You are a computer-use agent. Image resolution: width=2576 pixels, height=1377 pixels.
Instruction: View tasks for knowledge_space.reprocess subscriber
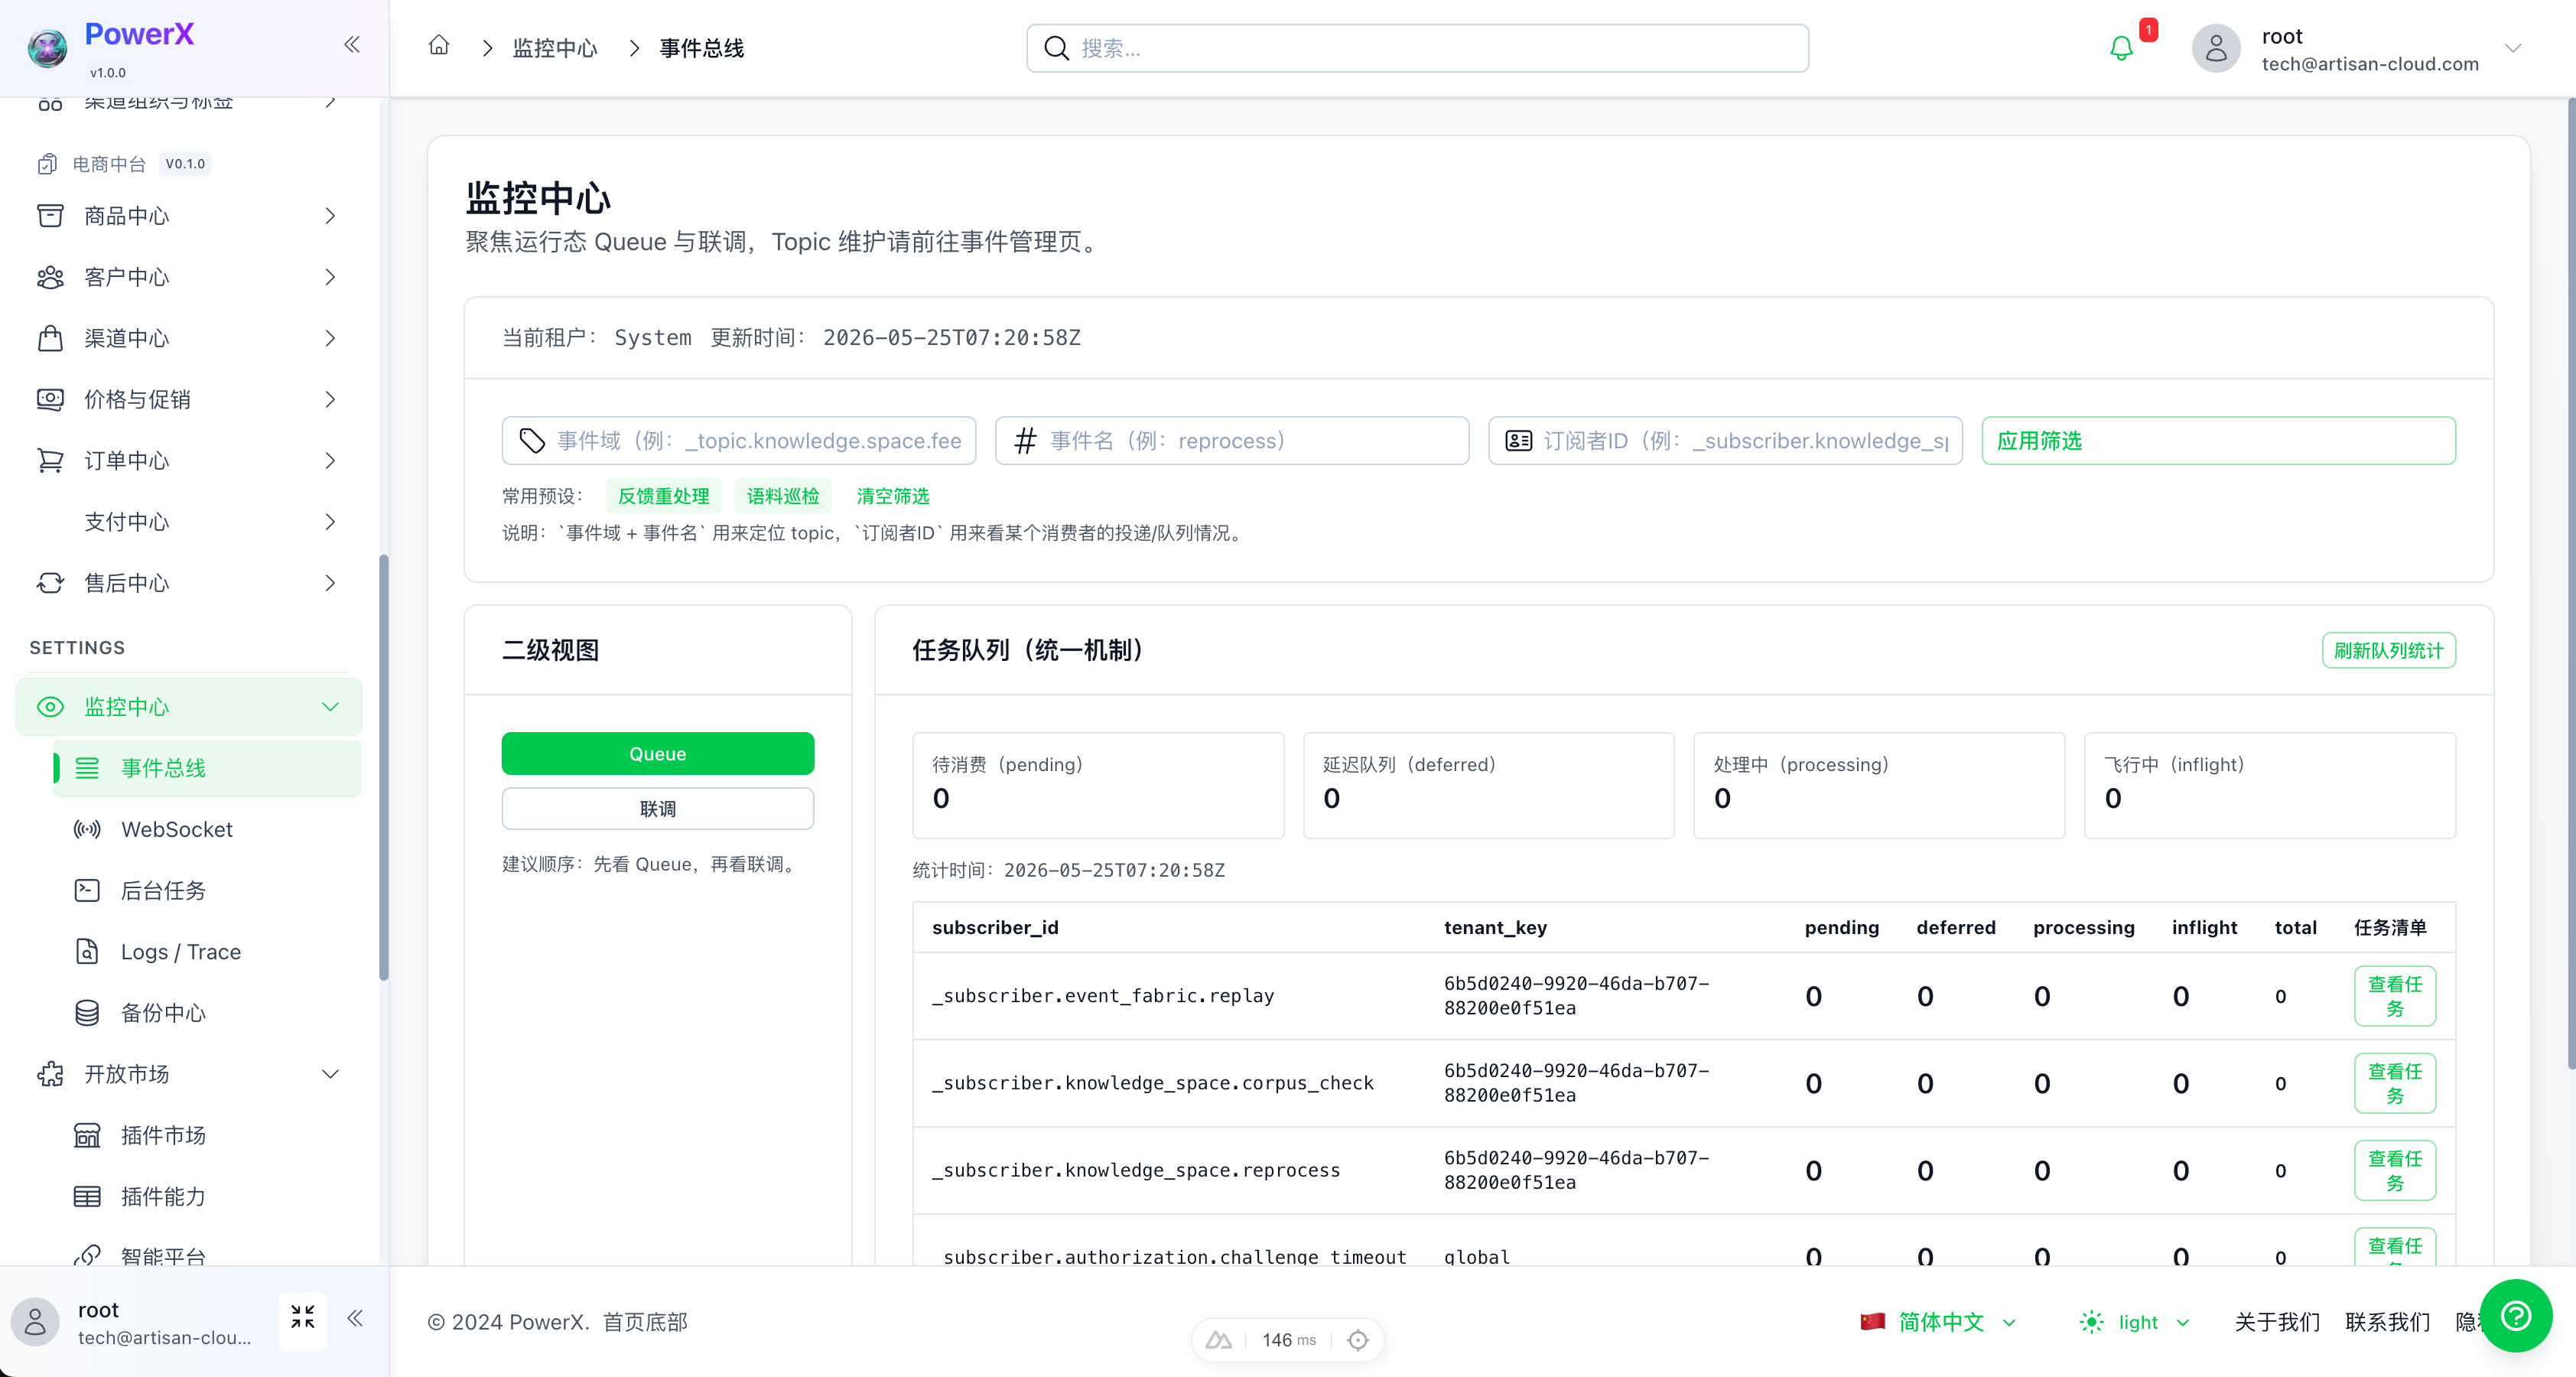(x=2394, y=1169)
